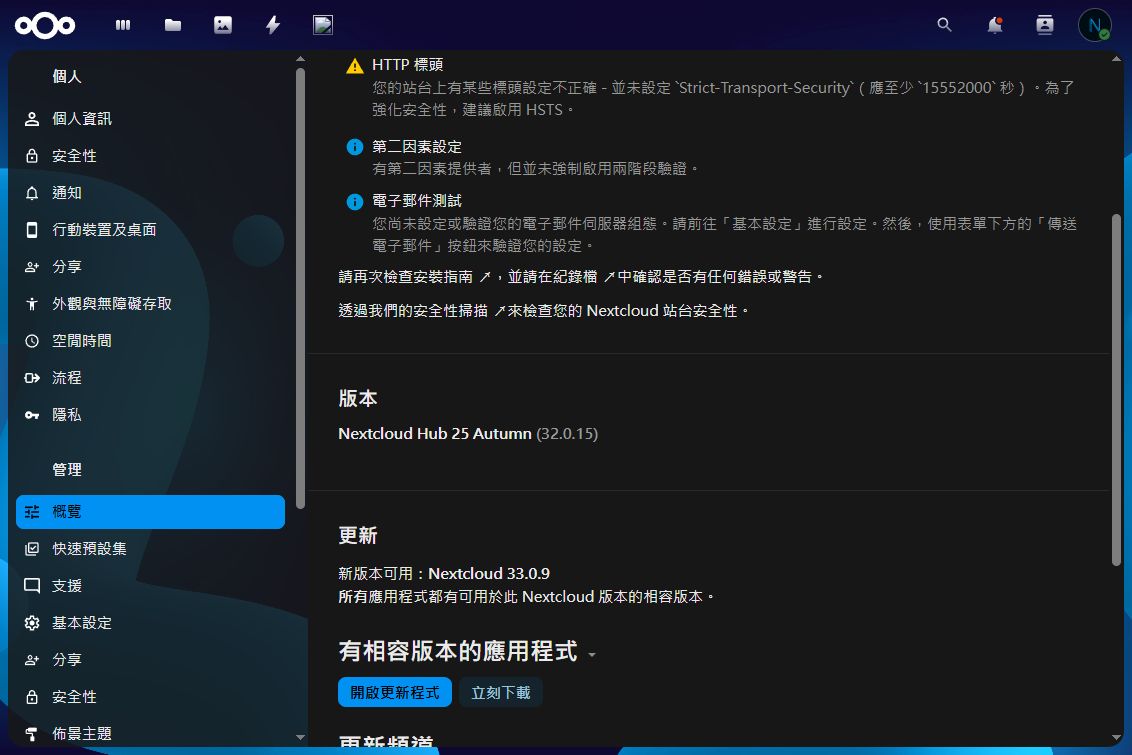Click the version text Nextcloud Hub 25 Autumn
1132x755 pixels.
point(435,434)
